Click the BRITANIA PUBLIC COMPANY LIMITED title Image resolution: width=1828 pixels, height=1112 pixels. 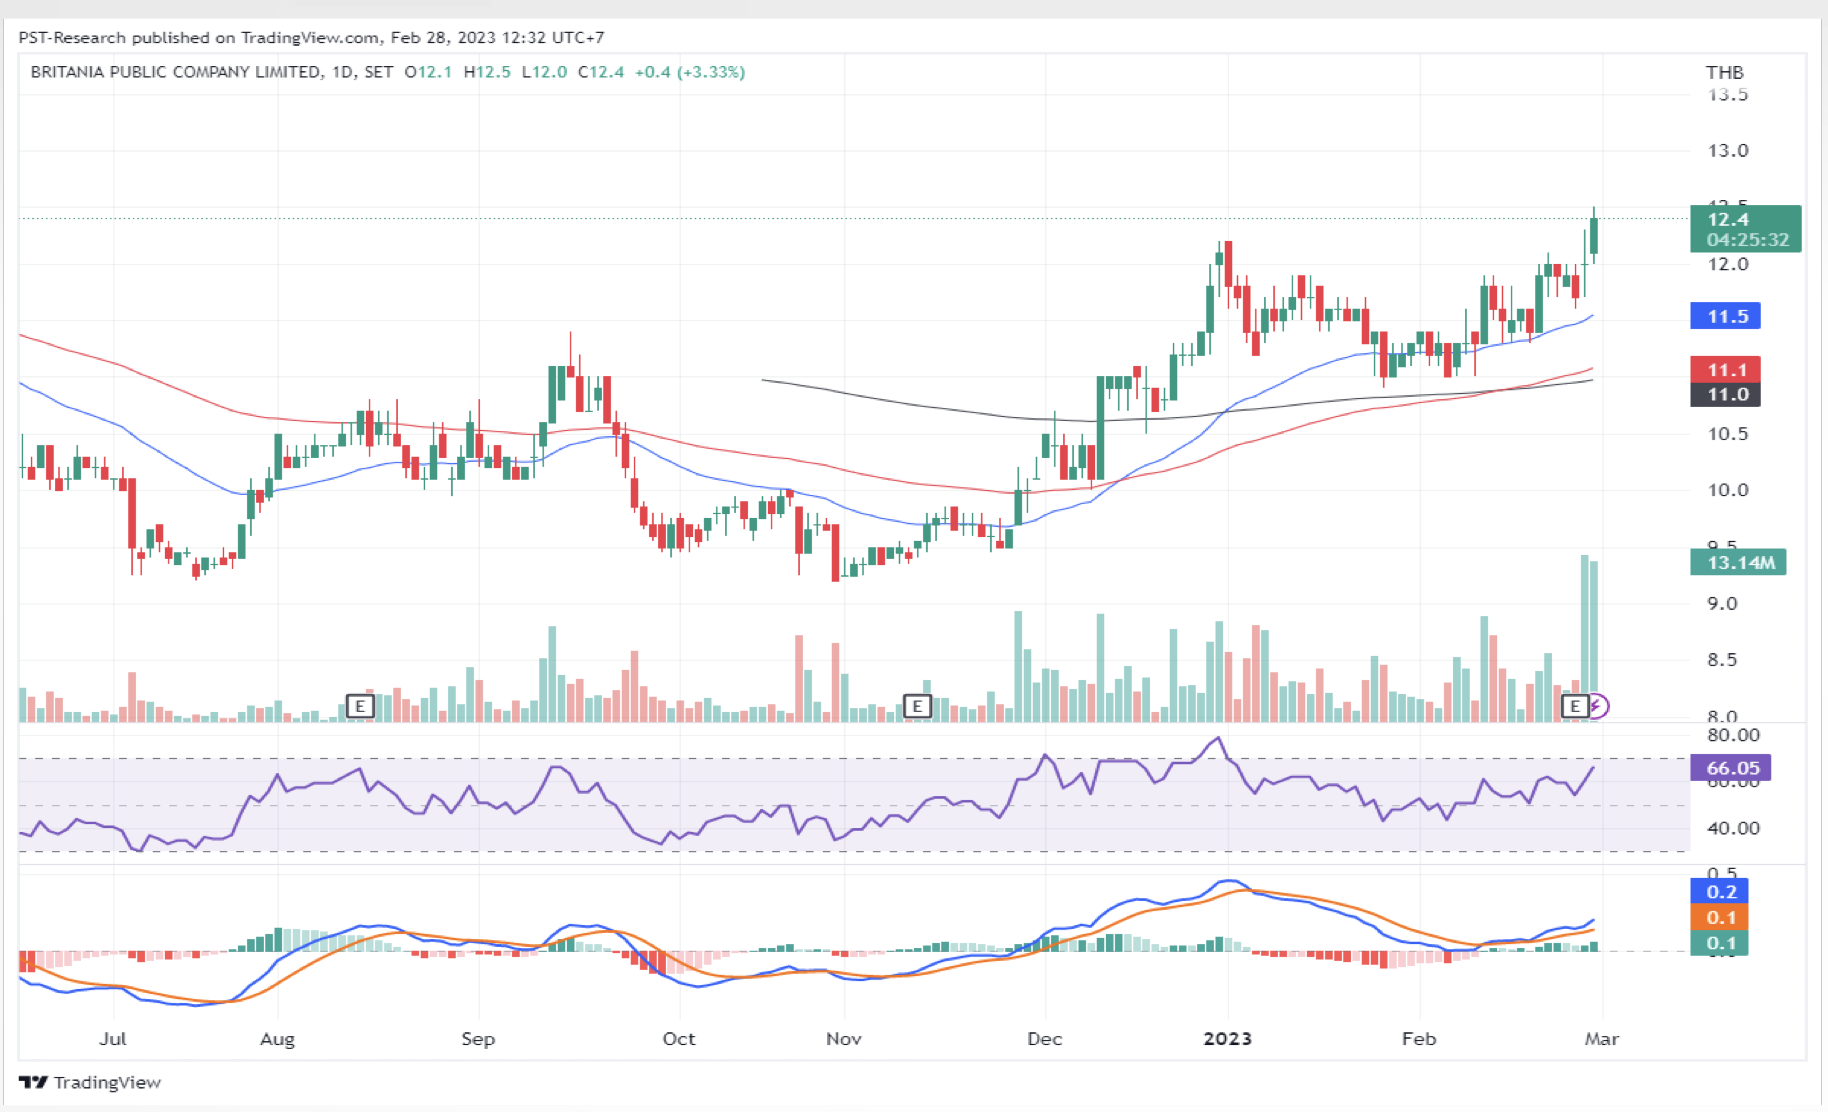pyautogui.click(x=175, y=72)
